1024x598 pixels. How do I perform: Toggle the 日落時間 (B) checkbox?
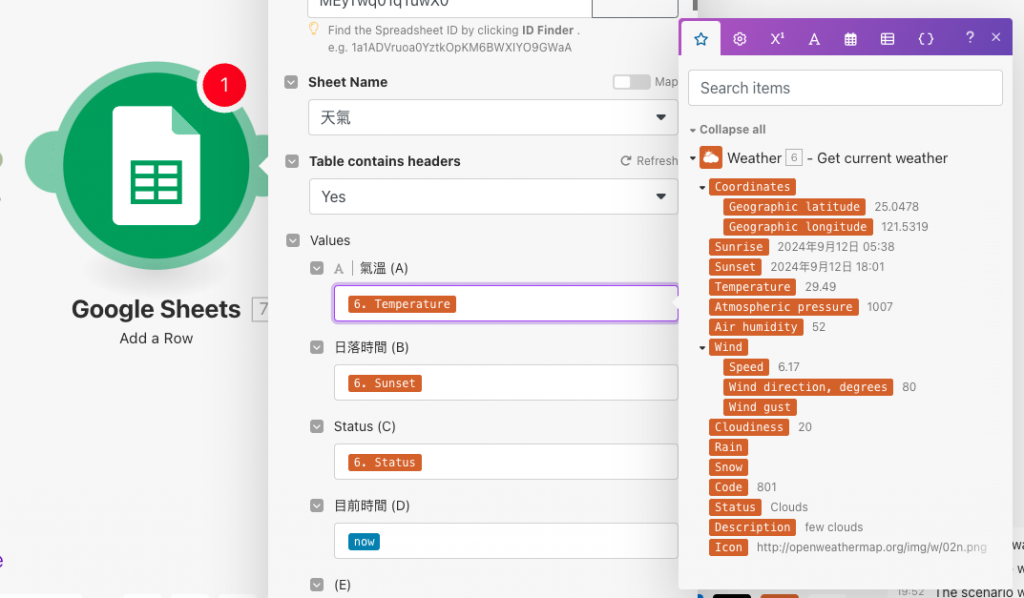[x=317, y=347]
